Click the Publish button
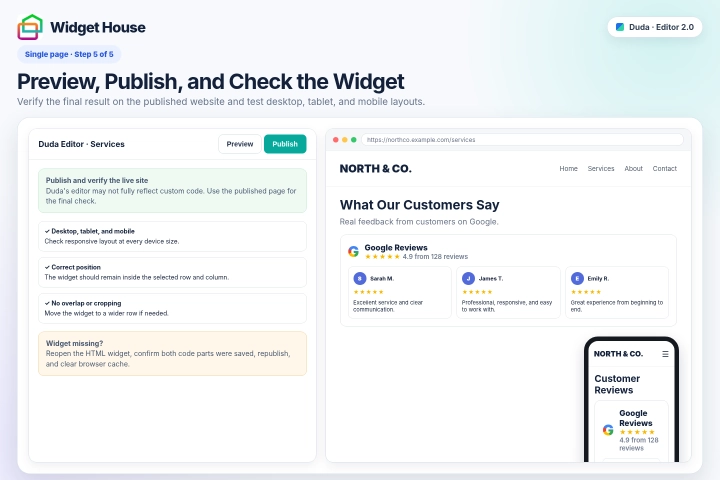 point(285,144)
